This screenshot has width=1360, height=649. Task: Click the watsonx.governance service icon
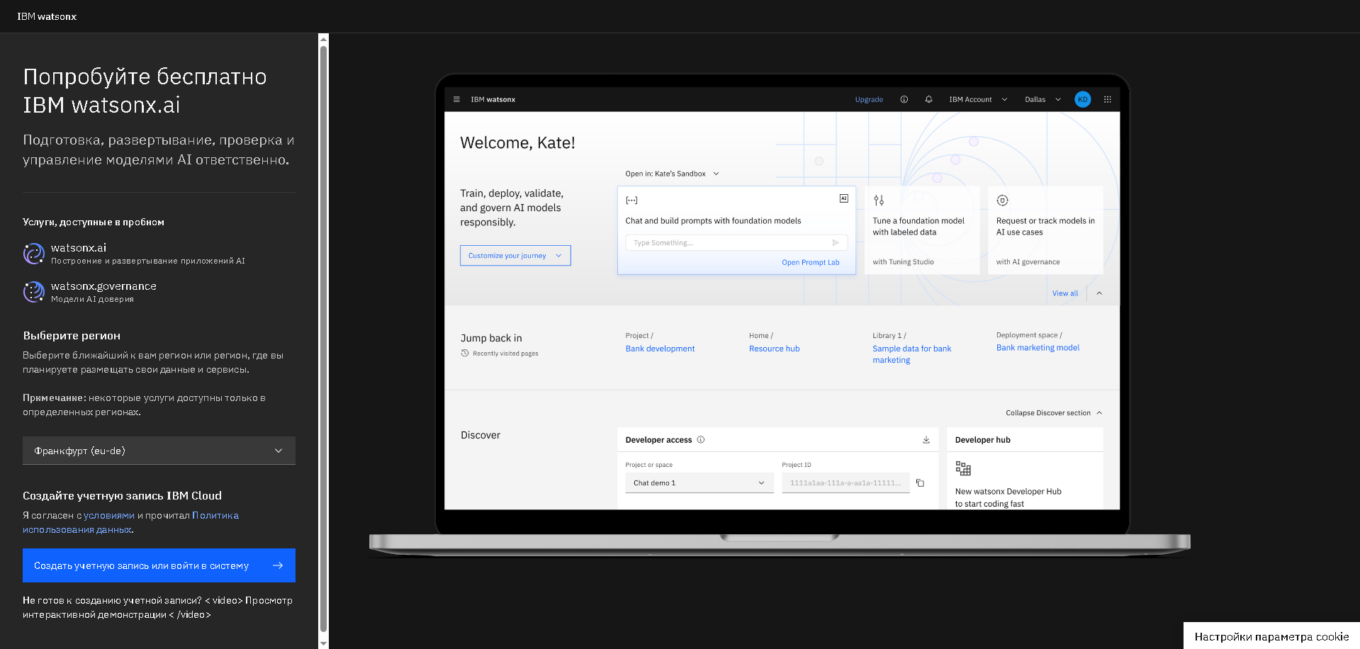click(x=34, y=291)
